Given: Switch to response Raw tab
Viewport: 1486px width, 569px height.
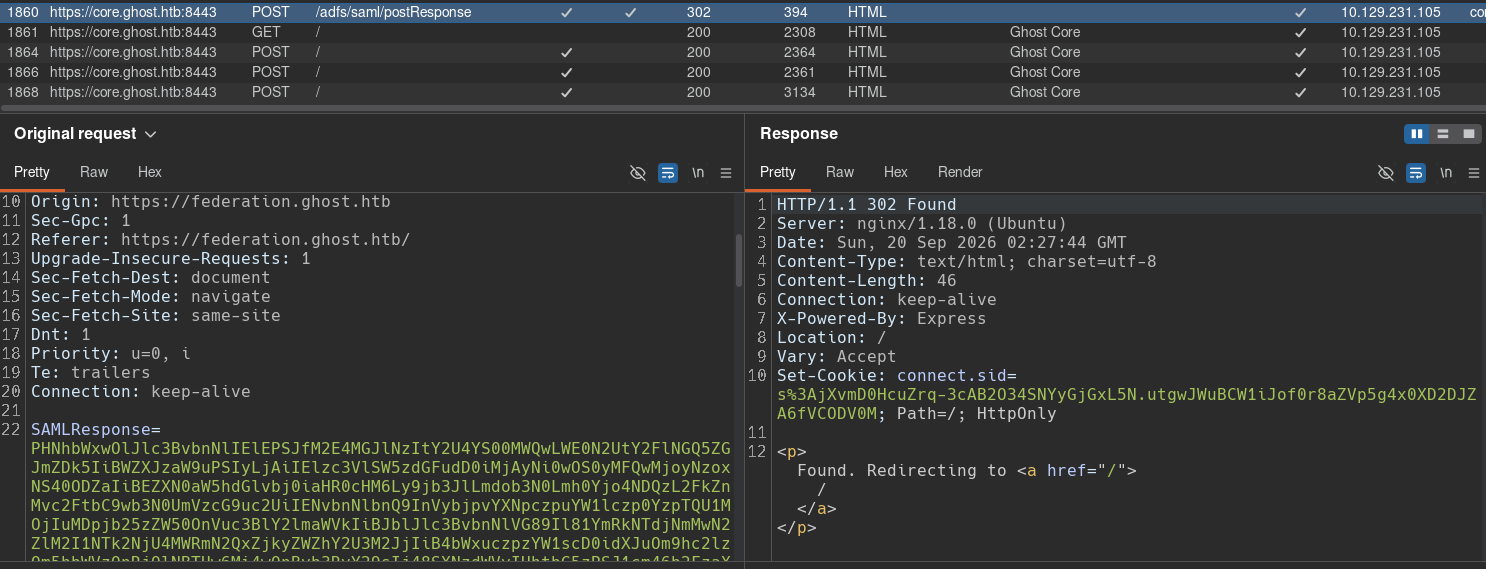Looking at the screenshot, I should coord(840,172).
